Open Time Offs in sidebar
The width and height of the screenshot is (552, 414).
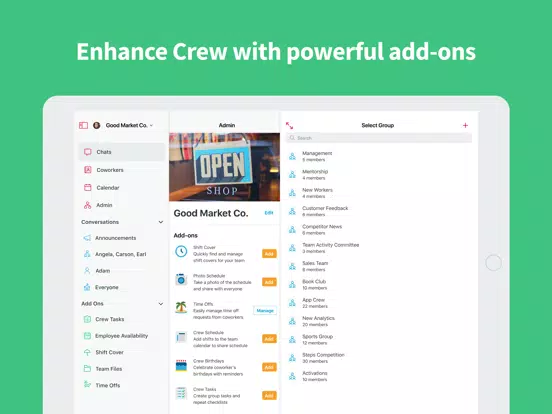tap(121, 385)
